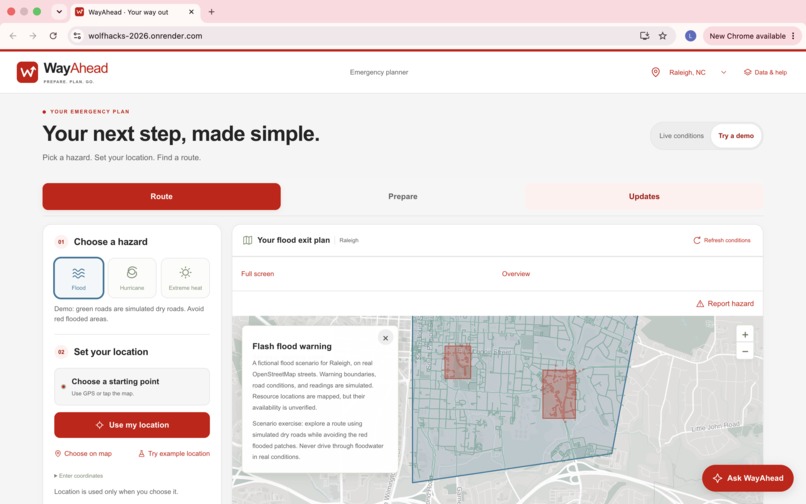The width and height of the screenshot is (806, 504).
Task: Open the map in Full screen
Action: click(x=258, y=274)
